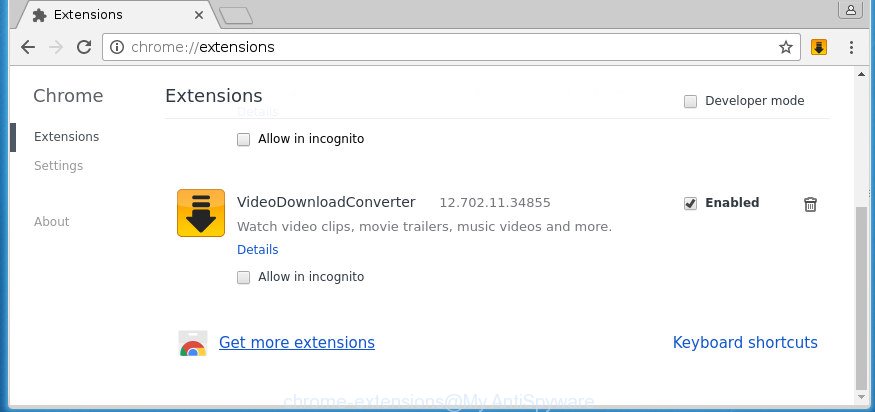Image resolution: width=875 pixels, height=412 pixels.
Task: Reload the extensions page
Action: pos(84,47)
